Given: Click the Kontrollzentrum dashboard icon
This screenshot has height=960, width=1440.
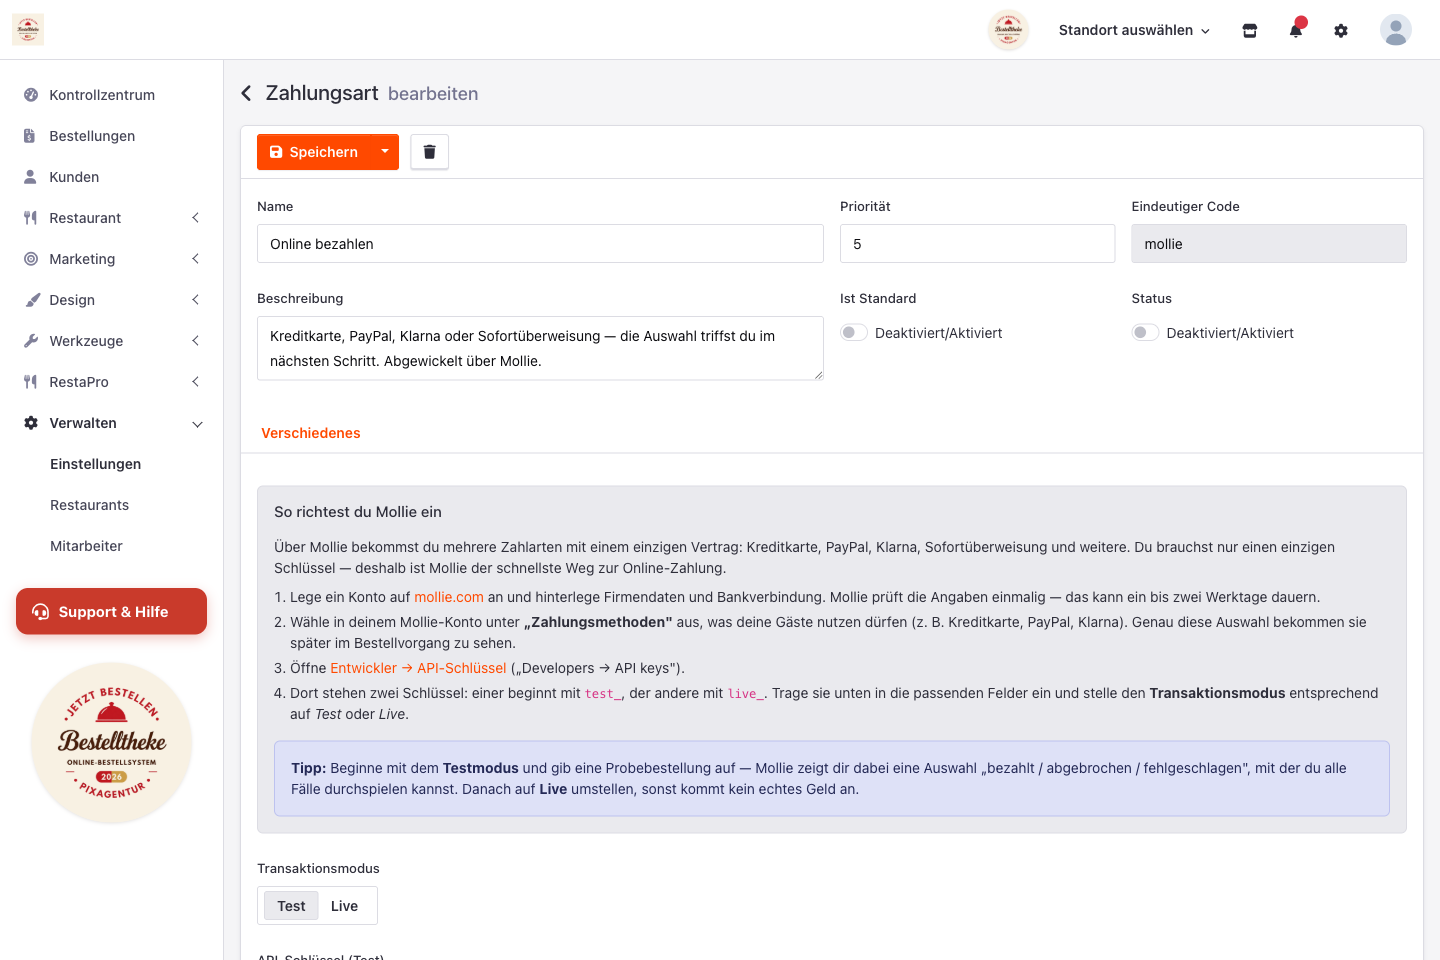Looking at the screenshot, I should [x=31, y=95].
